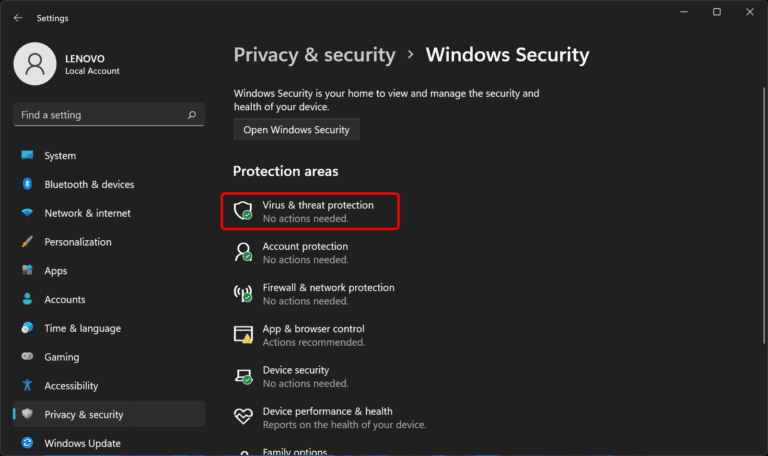Image resolution: width=768 pixels, height=456 pixels.
Task: Click the Open Windows Security button
Action: [296, 130]
